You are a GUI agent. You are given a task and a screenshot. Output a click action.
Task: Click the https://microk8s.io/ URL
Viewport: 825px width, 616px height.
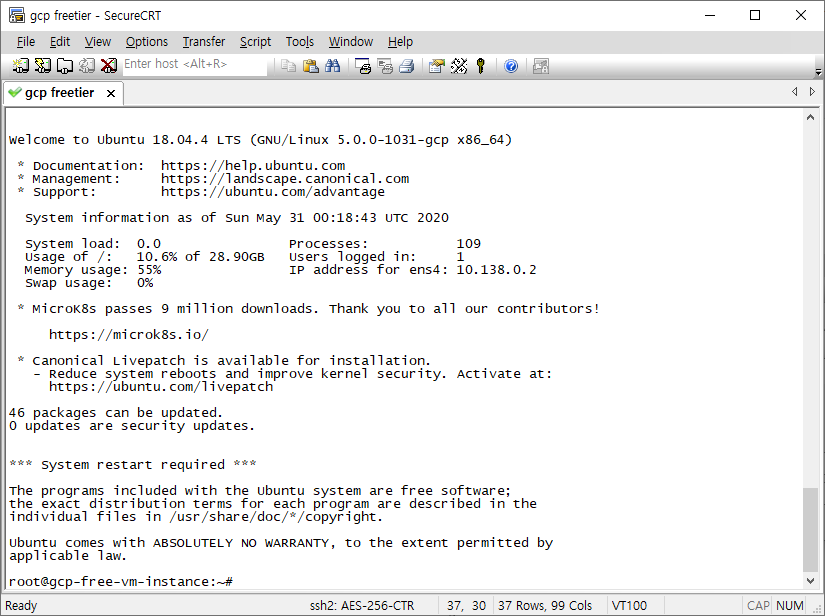(129, 335)
